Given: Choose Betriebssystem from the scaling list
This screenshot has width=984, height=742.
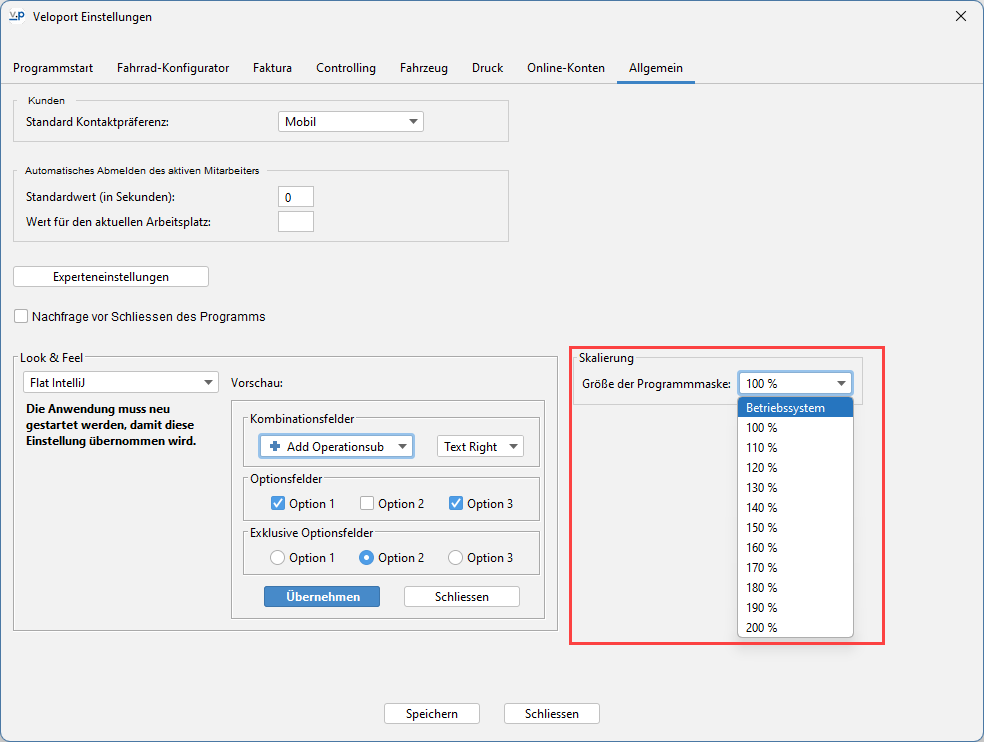Looking at the screenshot, I should point(795,407).
